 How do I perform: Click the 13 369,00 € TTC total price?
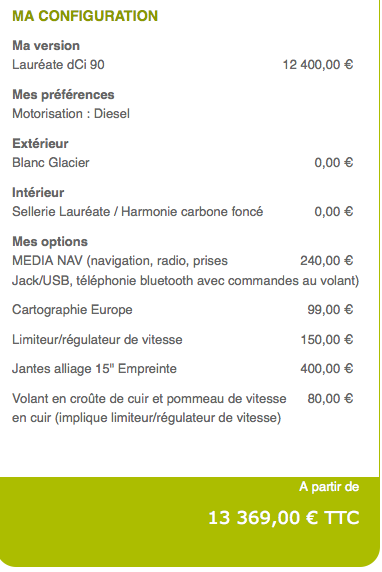tap(284, 518)
